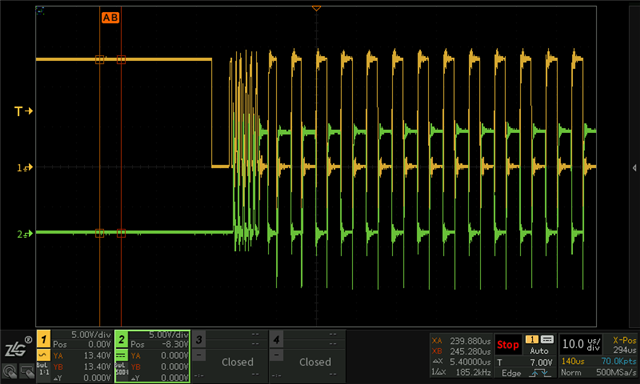Click the delta X 5.40000us reading
640x384 pixels.
(462, 362)
